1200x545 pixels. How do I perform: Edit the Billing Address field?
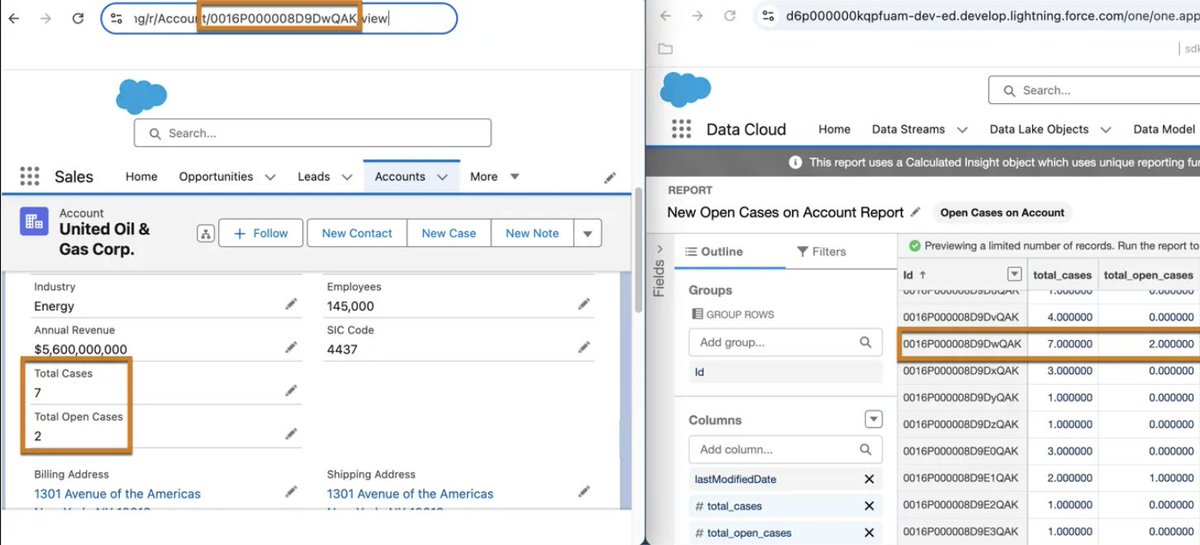click(x=291, y=491)
